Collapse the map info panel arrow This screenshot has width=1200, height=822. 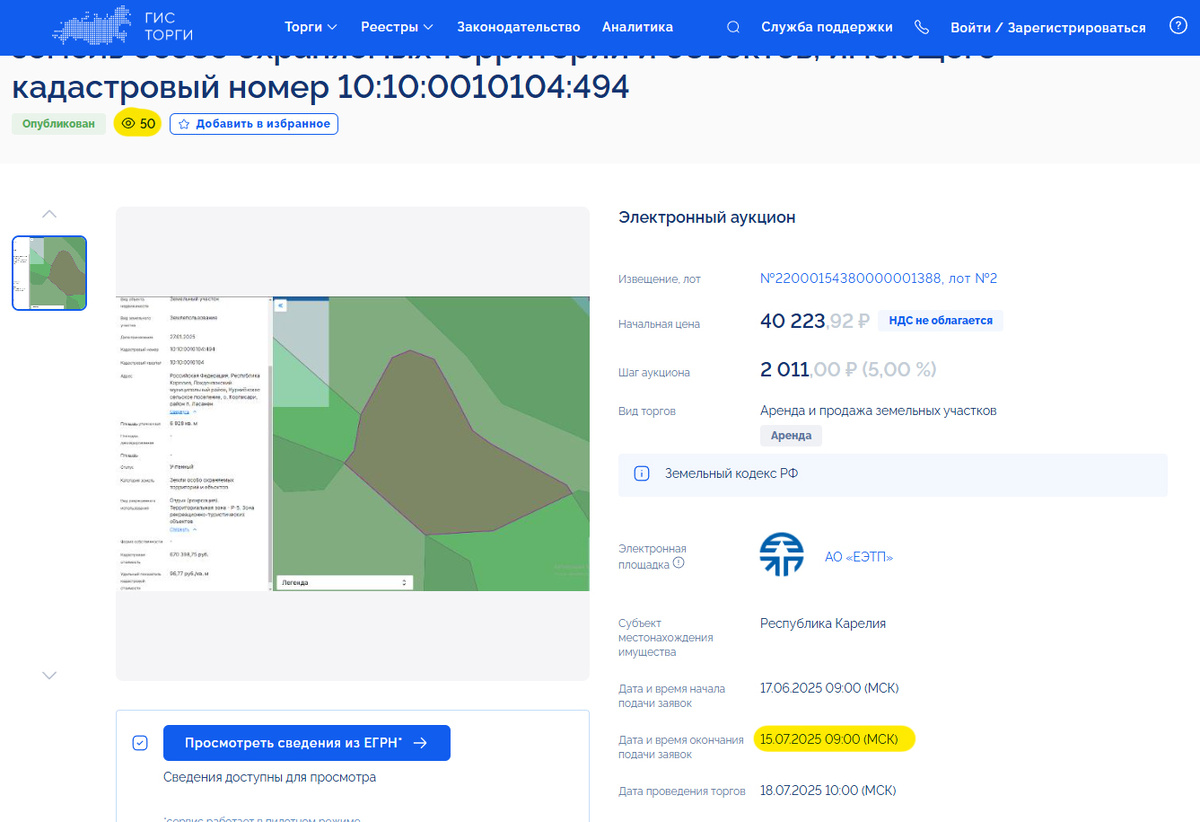281,305
